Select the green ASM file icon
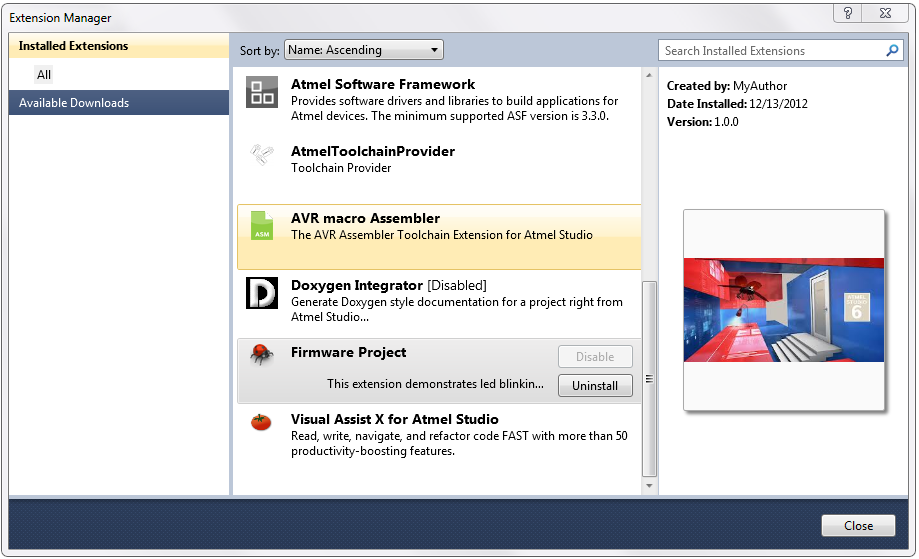The height and width of the screenshot is (559, 919). click(x=262, y=226)
